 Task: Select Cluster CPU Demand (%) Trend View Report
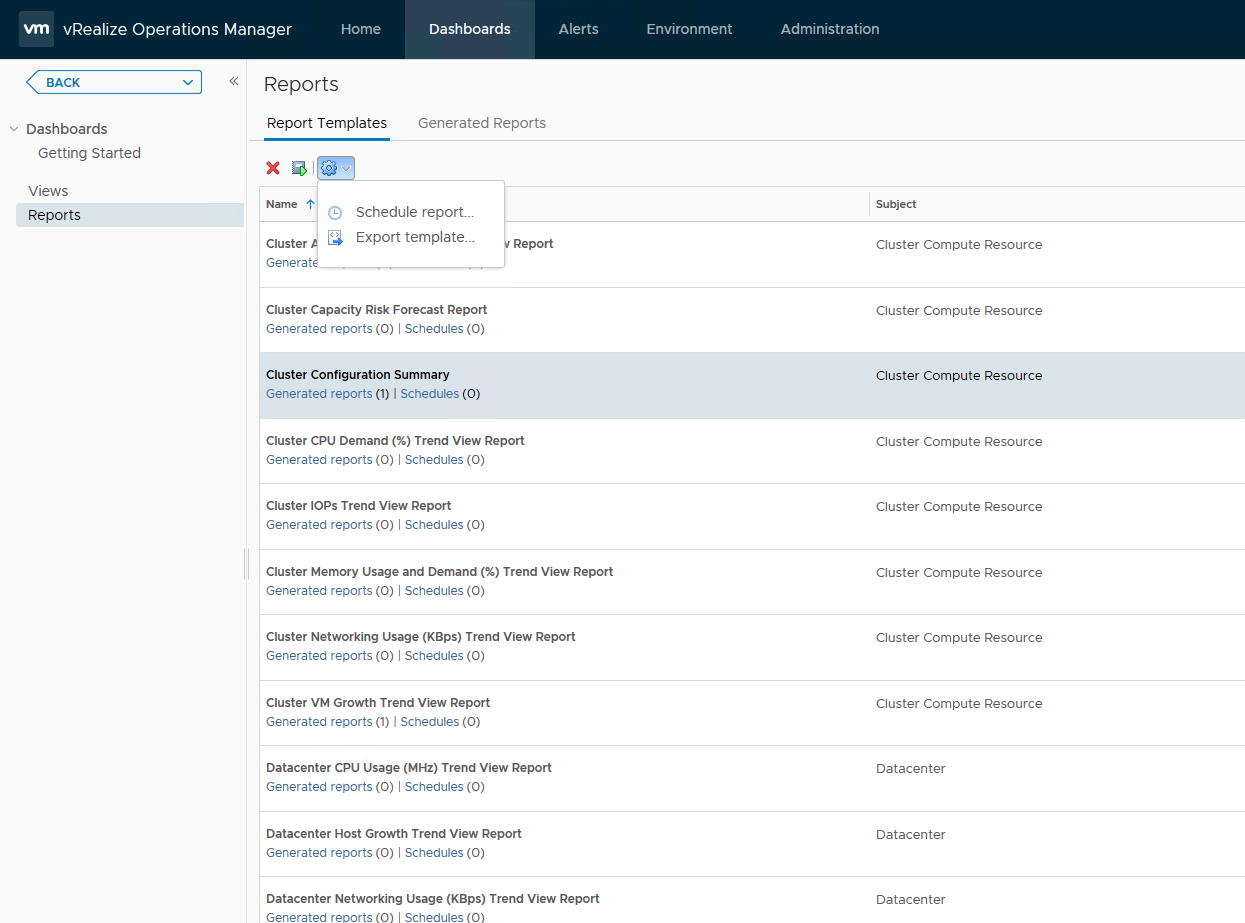[395, 441]
